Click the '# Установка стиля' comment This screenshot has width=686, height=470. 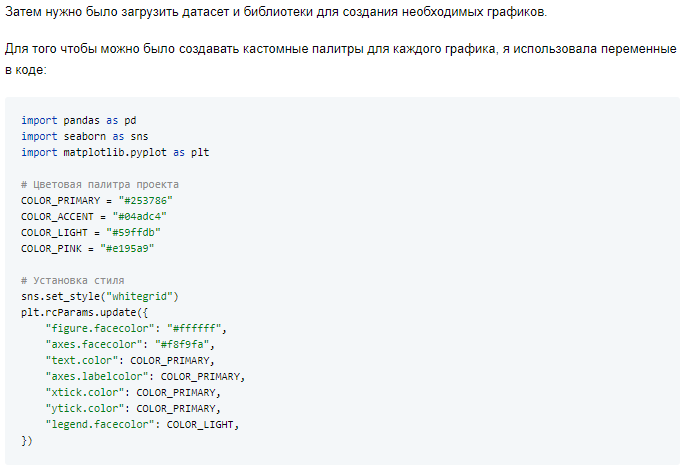click(x=73, y=281)
